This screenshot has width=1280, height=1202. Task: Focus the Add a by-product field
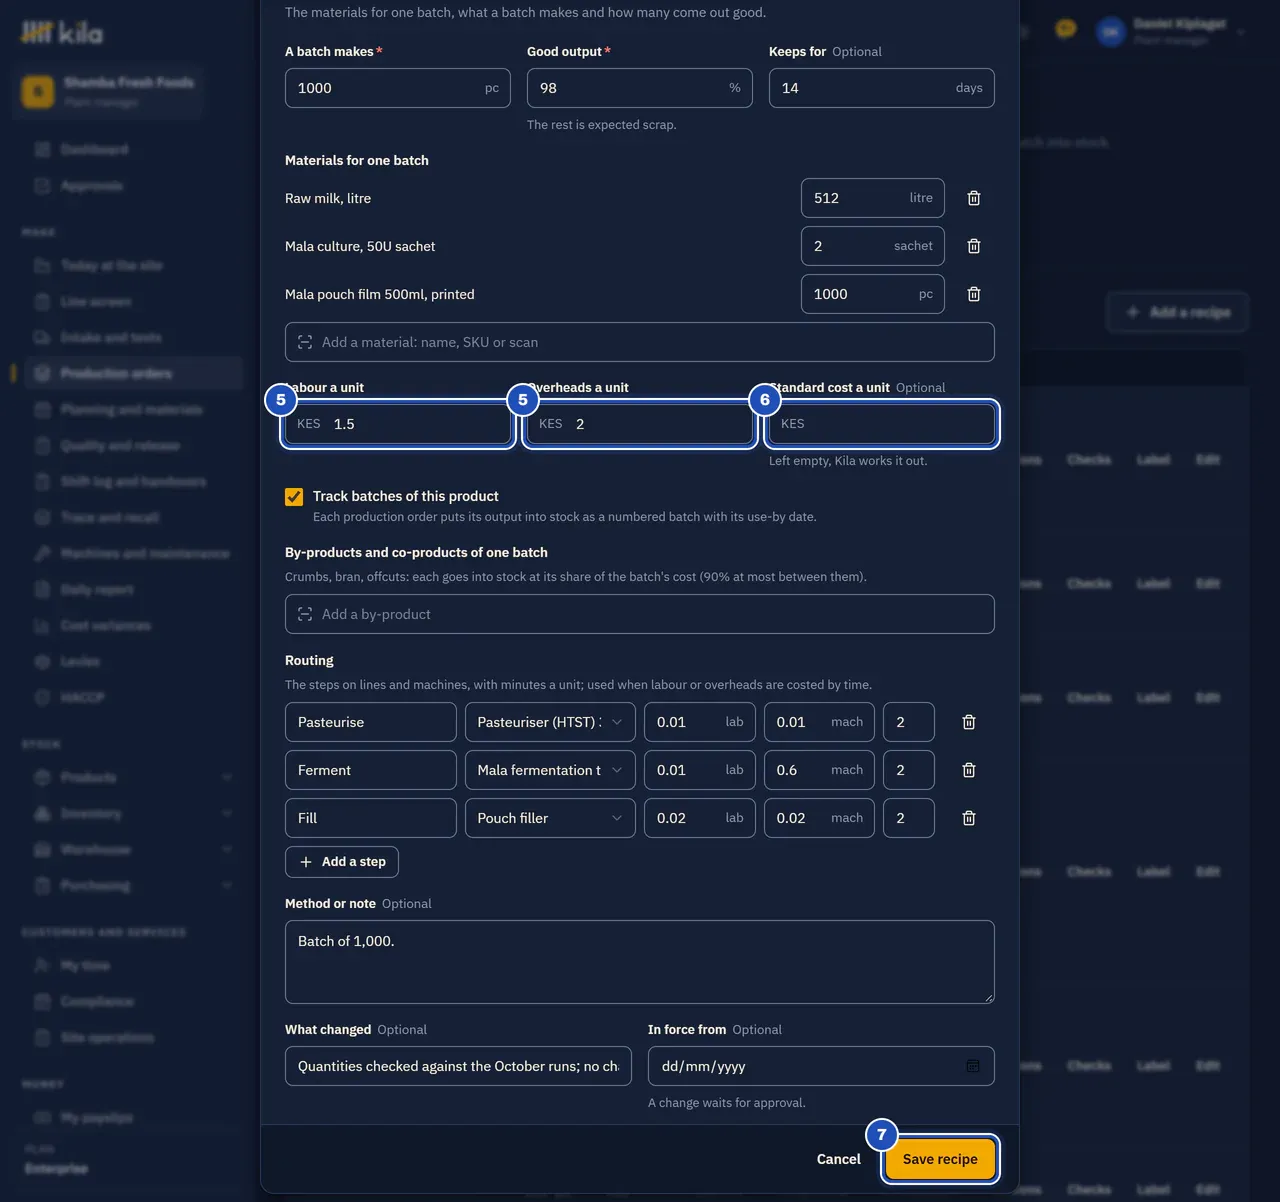[640, 614]
